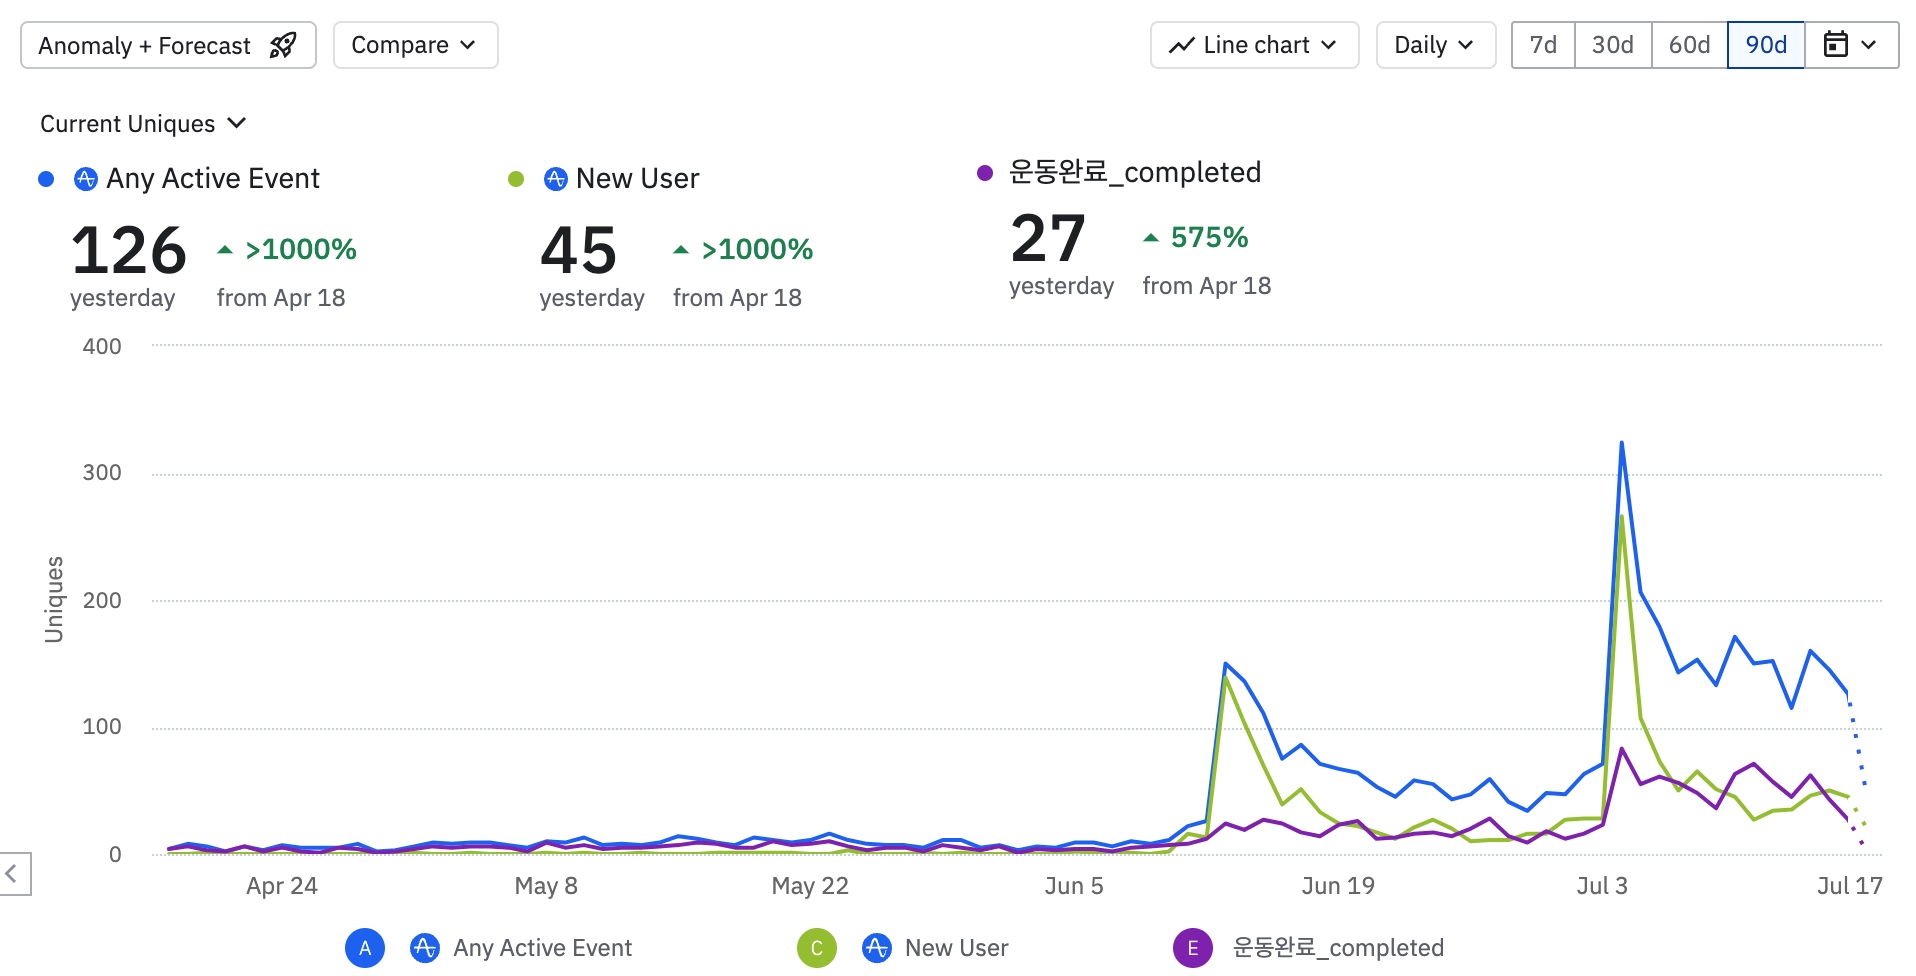Click the rocket icon beside Anomaly + Forecast
The height and width of the screenshot is (976, 1916).
click(283, 45)
